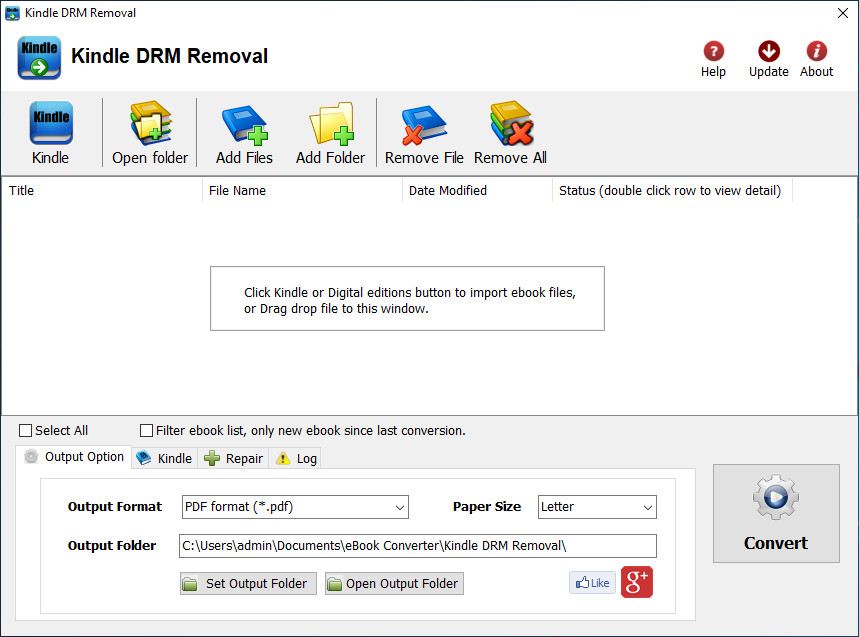This screenshot has width=859, height=637.
Task: Click the Google Plus share icon
Action: click(637, 582)
